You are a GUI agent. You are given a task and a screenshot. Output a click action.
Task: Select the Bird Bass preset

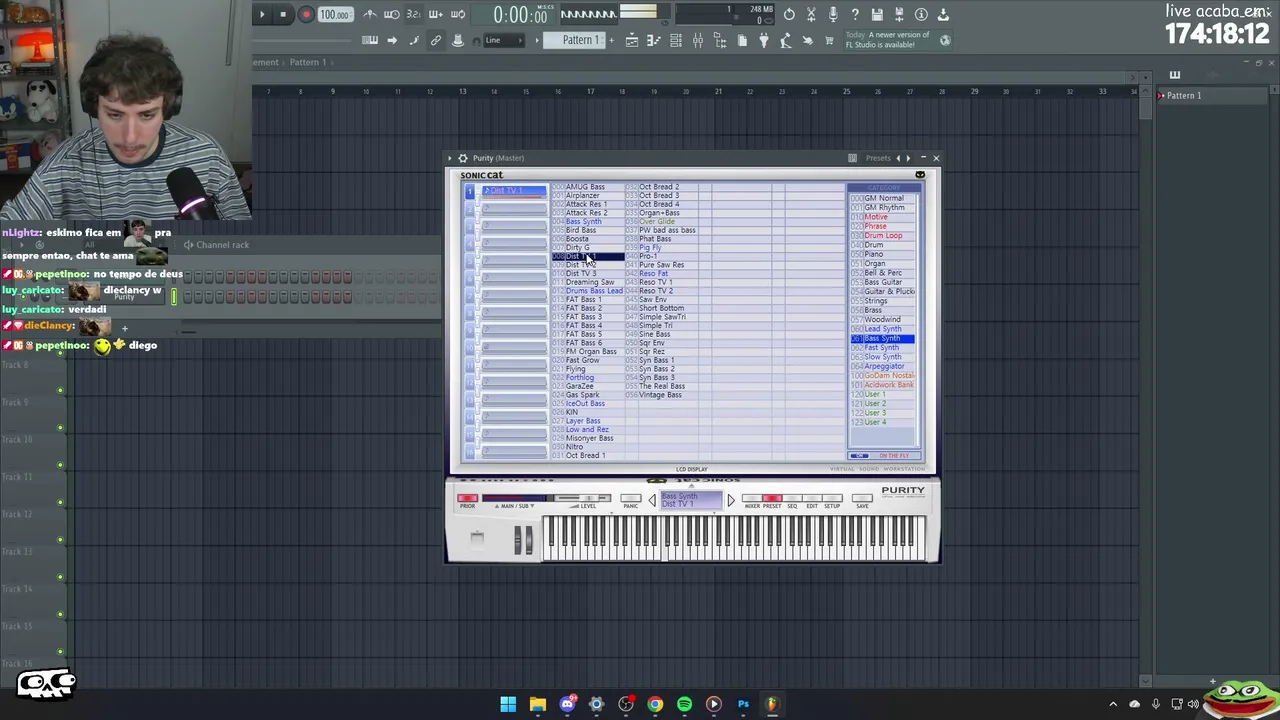581,230
